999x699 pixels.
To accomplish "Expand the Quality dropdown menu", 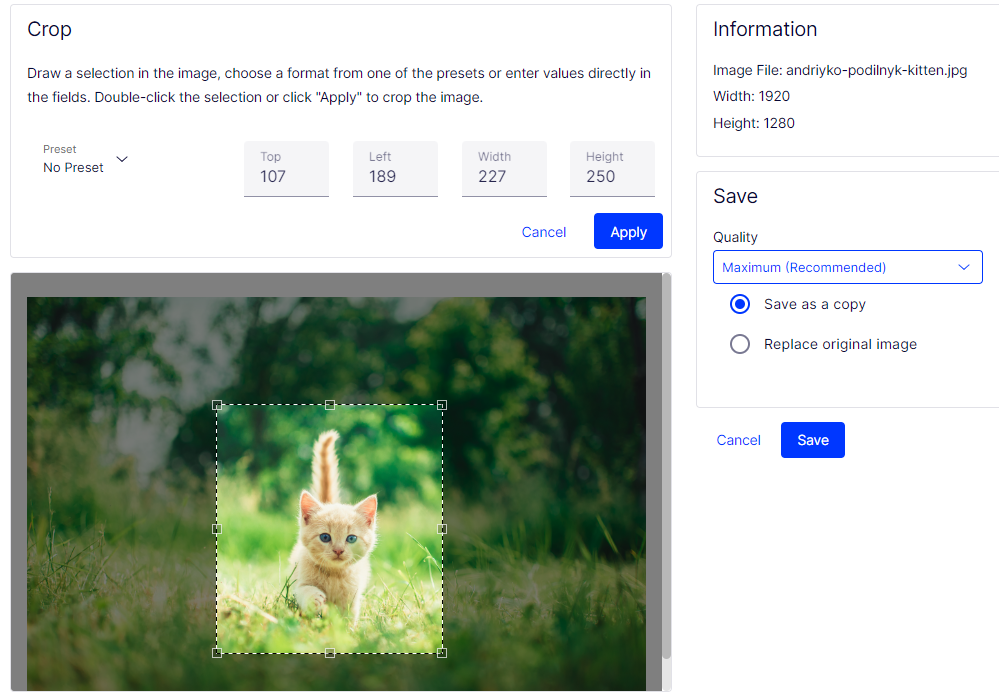I will [x=847, y=267].
